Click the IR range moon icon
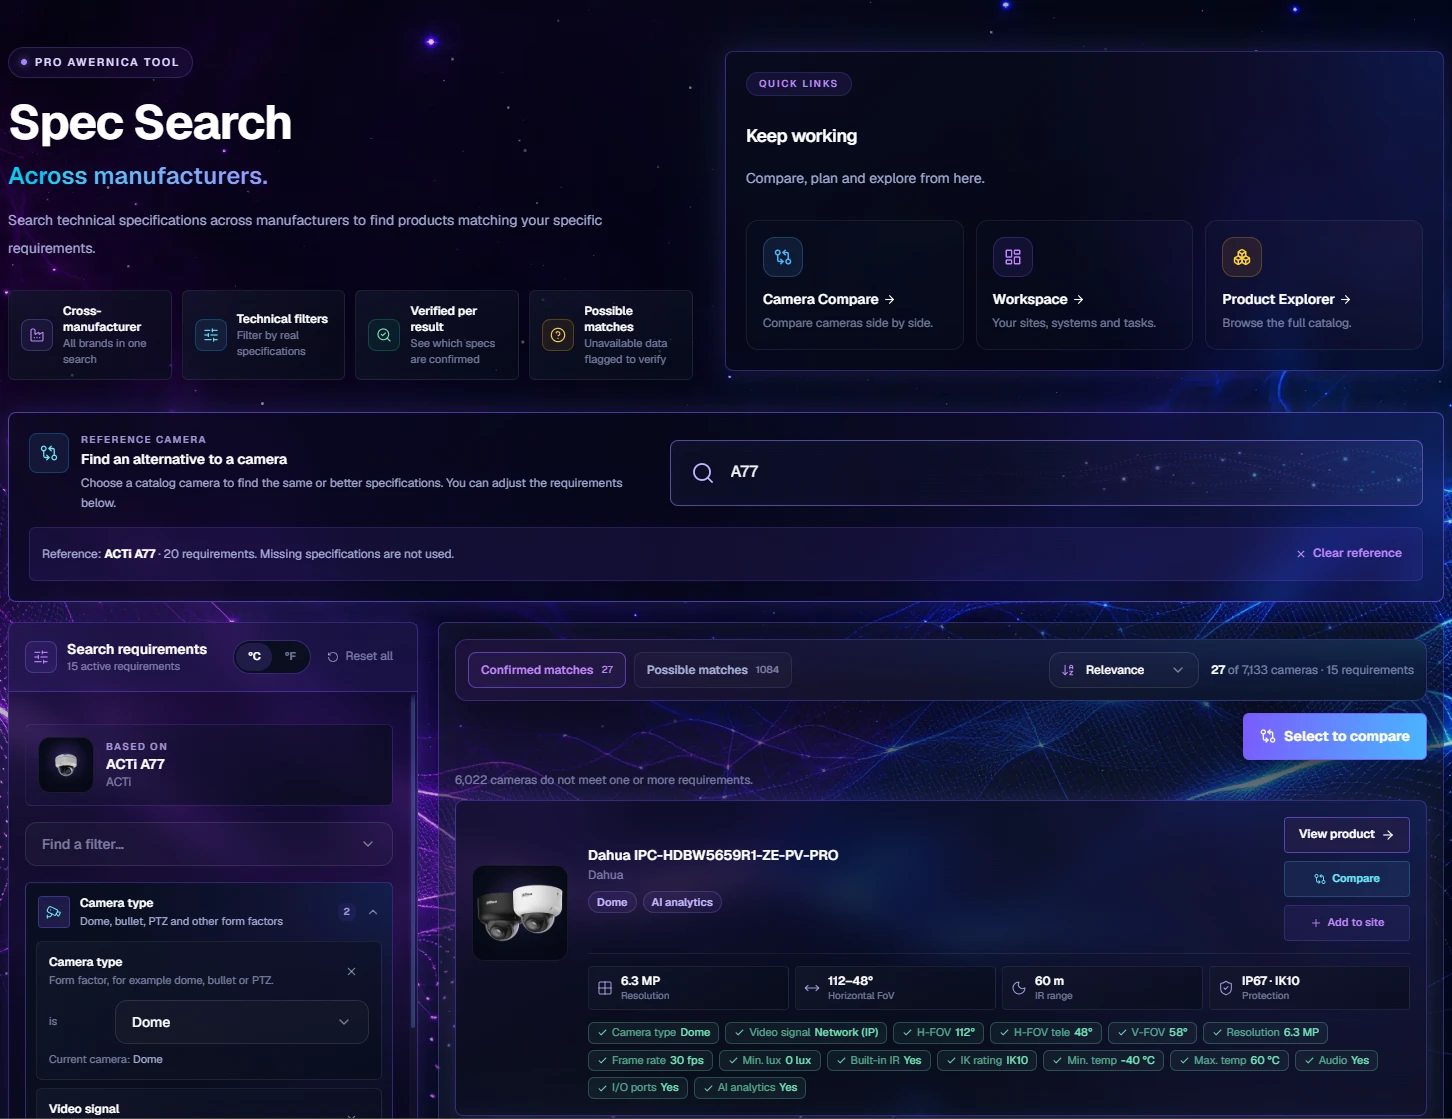The width and height of the screenshot is (1452, 1119). (1019, 988)
